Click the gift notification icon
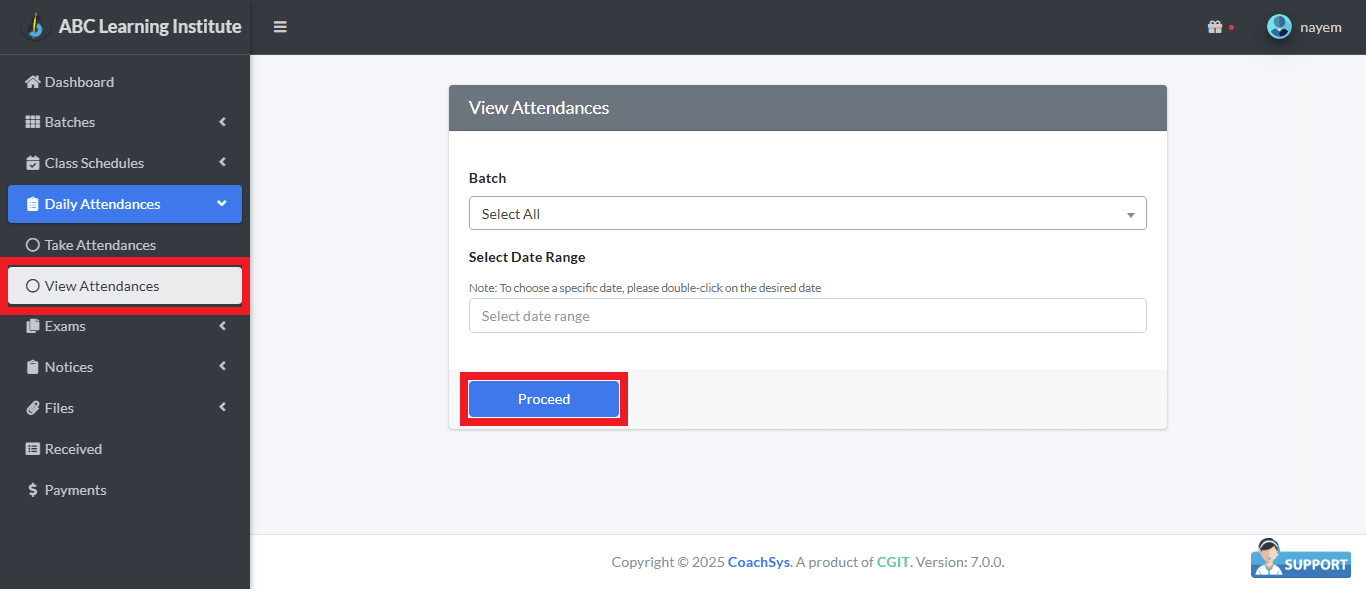Image resolution: width=1366 pixels, height=589 pixels. pos(1215,27)
